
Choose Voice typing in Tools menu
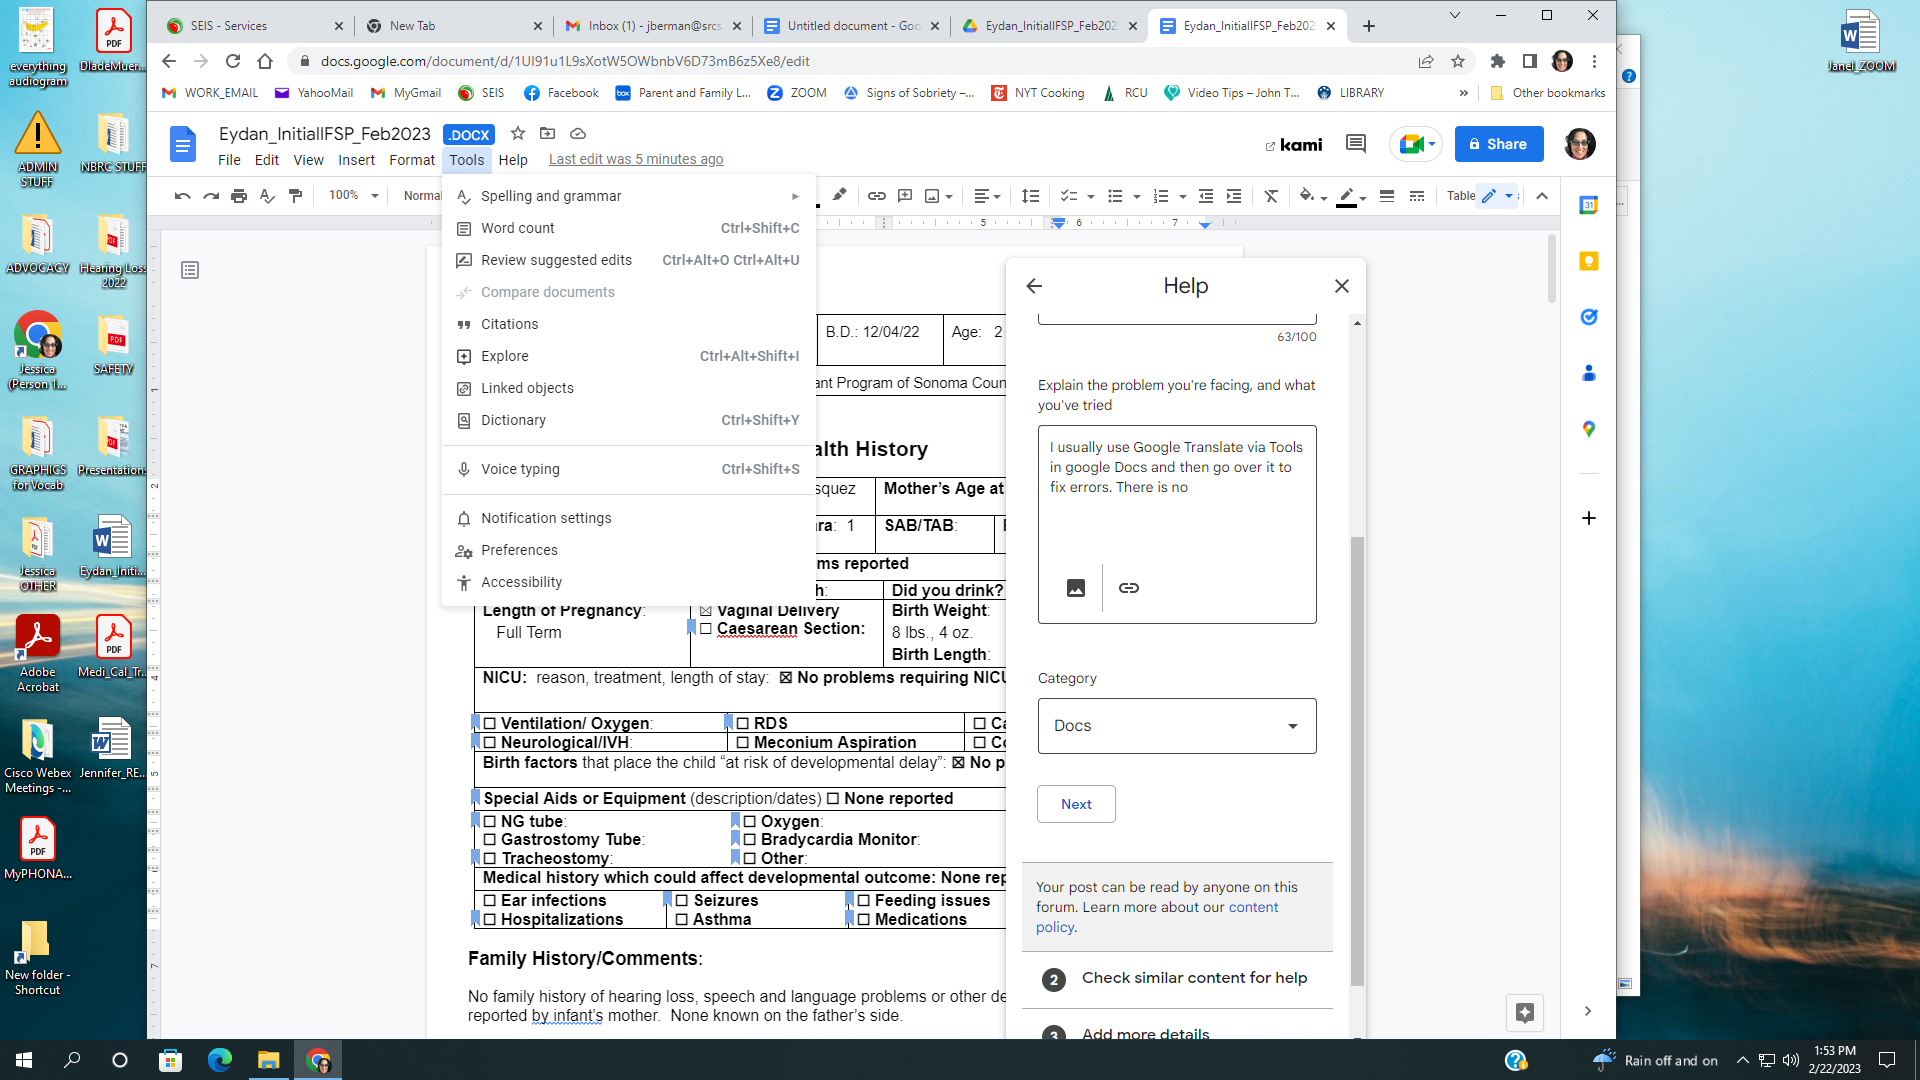(x=520, y=469)
